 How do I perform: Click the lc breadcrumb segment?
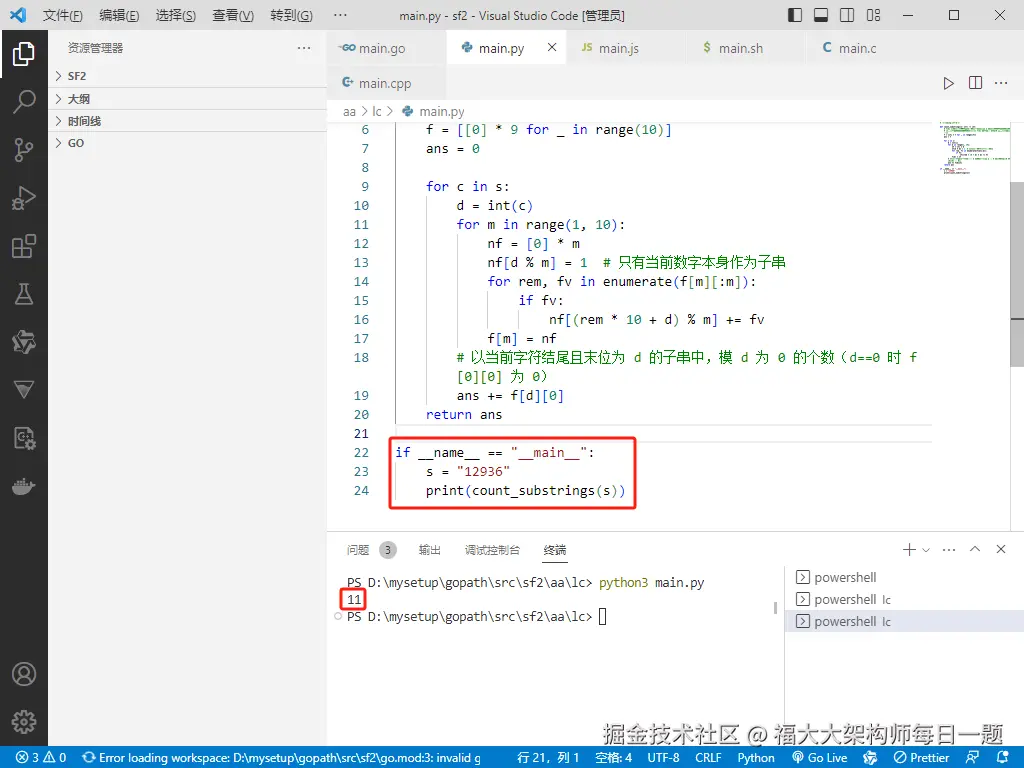click(x=377, y=112)
